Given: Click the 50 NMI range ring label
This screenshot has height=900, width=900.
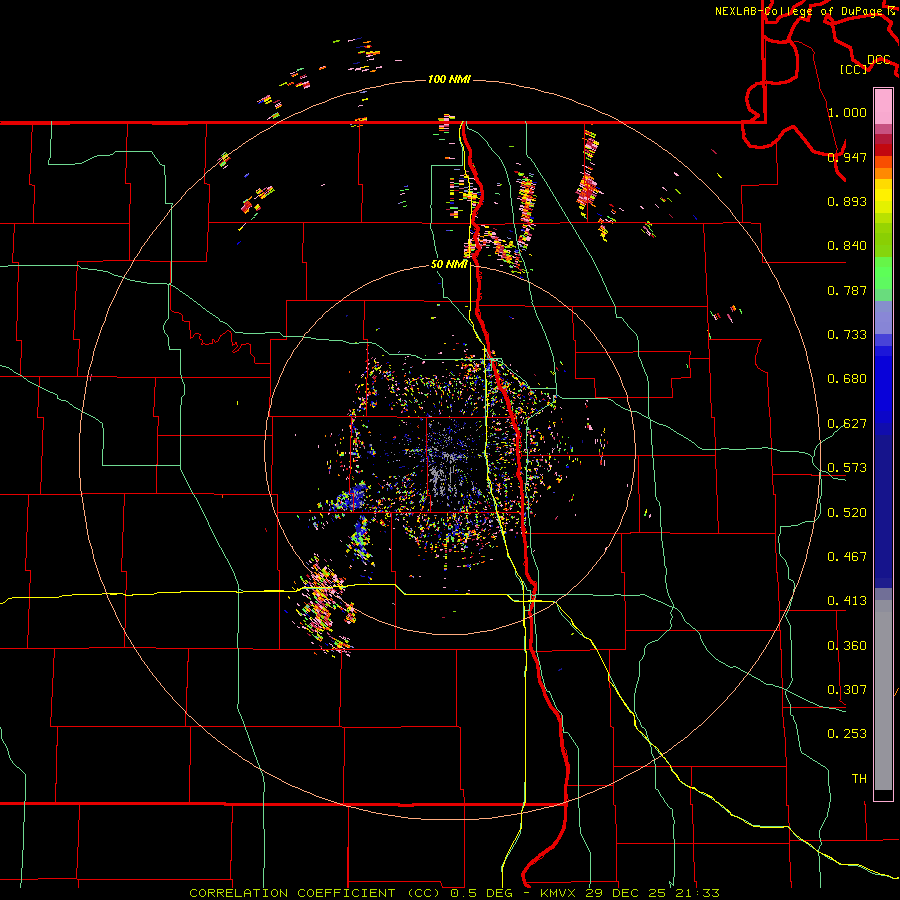Looking at the screenshot, I should [x=449, y=265].
